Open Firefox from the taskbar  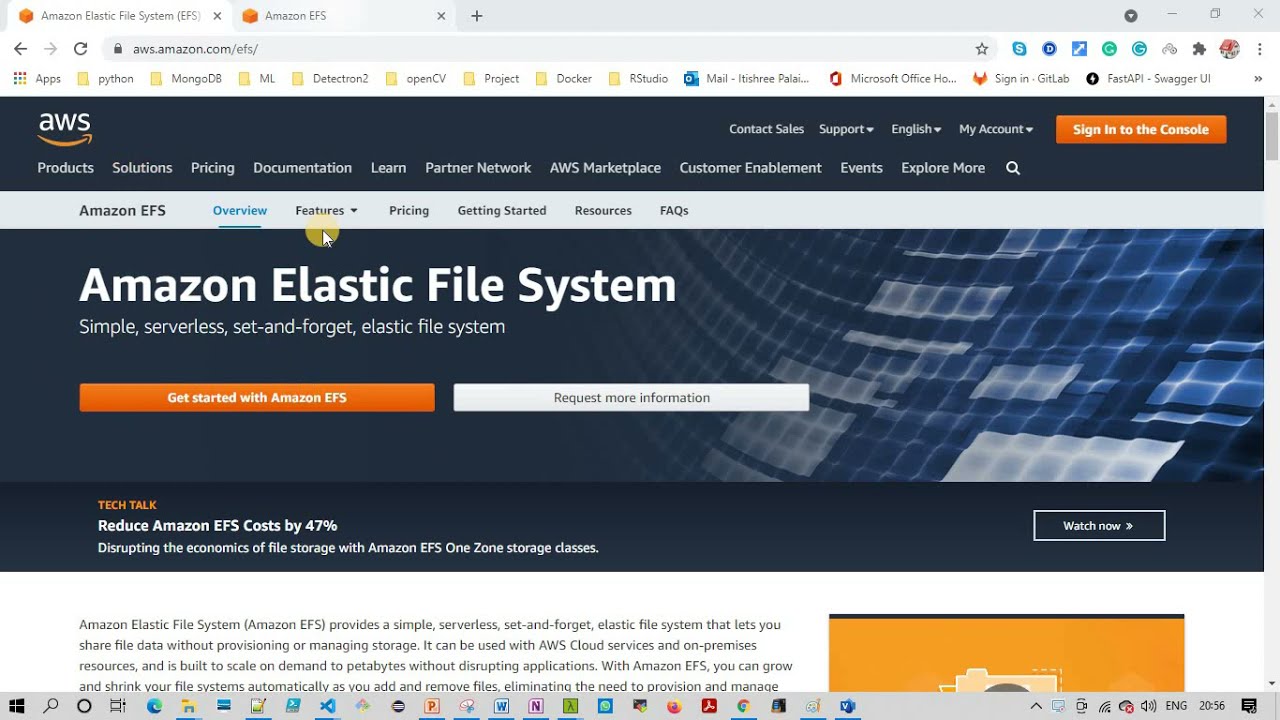pyautogui.click(x=674, y=706)
